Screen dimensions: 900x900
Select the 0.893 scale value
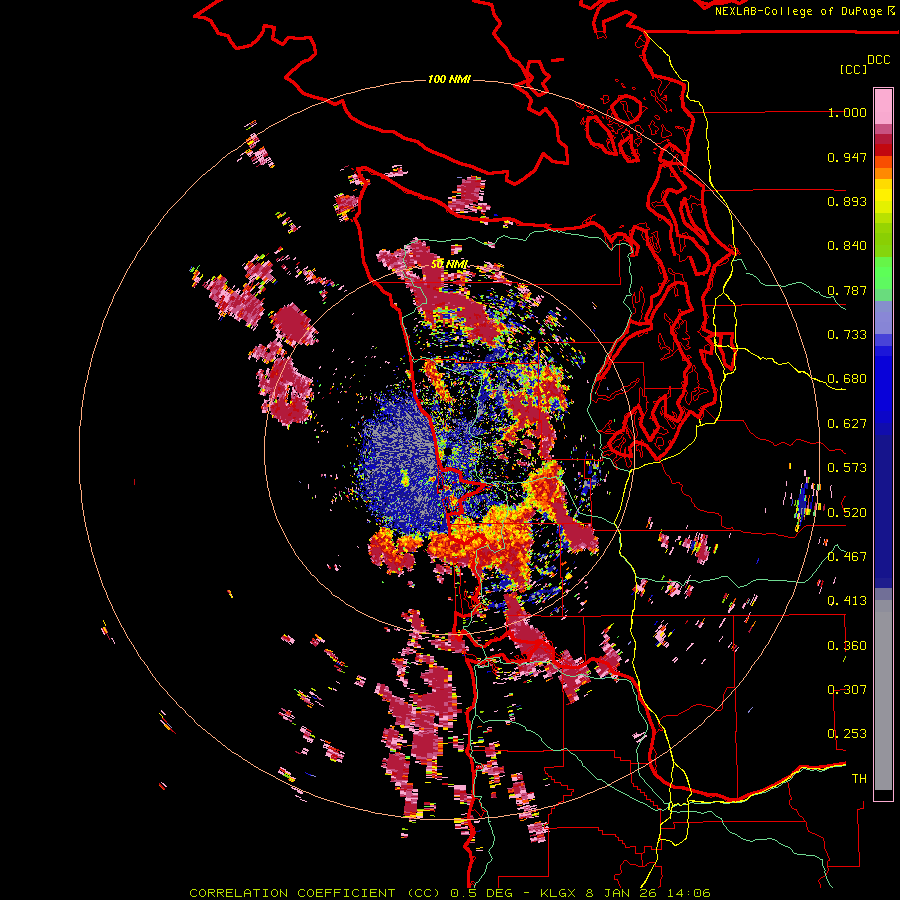pyautogui.click(x=847, y=201)
